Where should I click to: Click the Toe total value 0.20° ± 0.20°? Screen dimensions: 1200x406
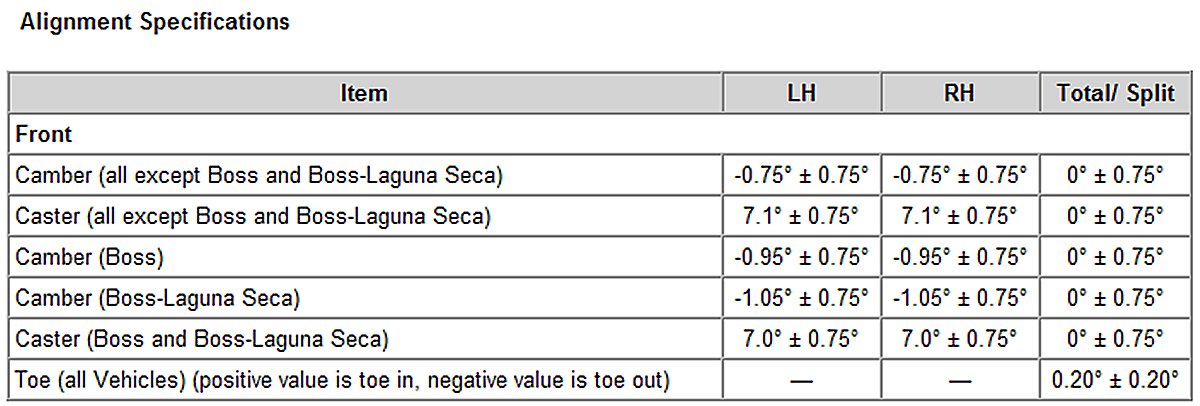click(x=1114, y=380)
